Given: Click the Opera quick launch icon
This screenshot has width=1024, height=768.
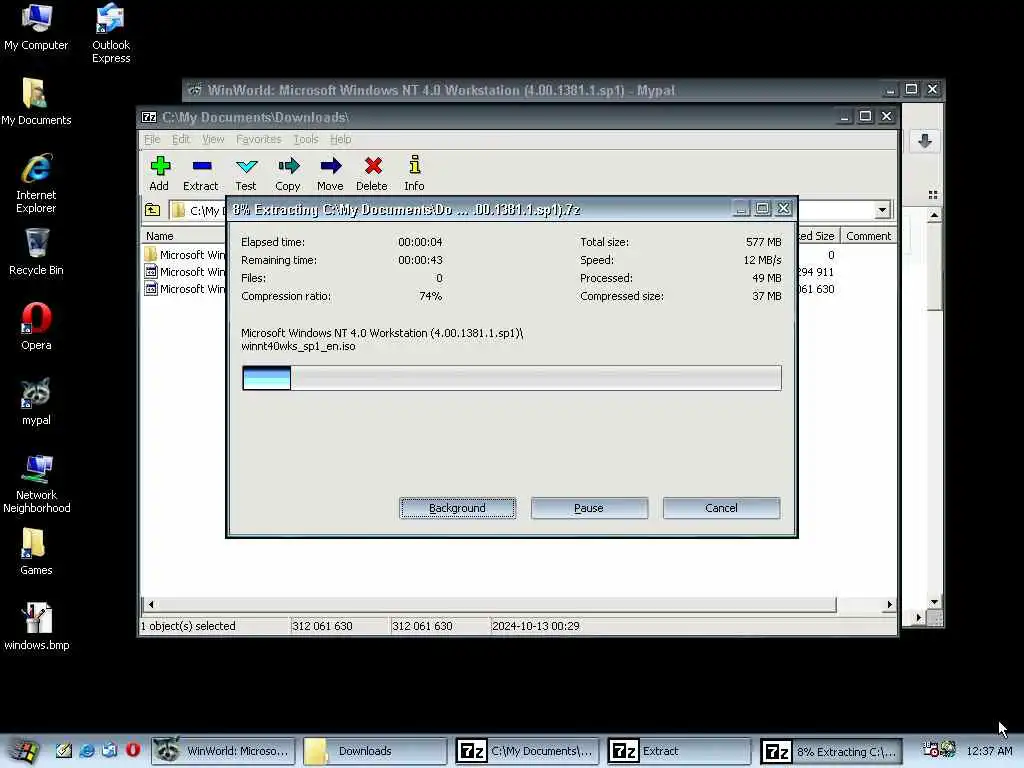Looking at the screenshot, I should tap(133, 750).
